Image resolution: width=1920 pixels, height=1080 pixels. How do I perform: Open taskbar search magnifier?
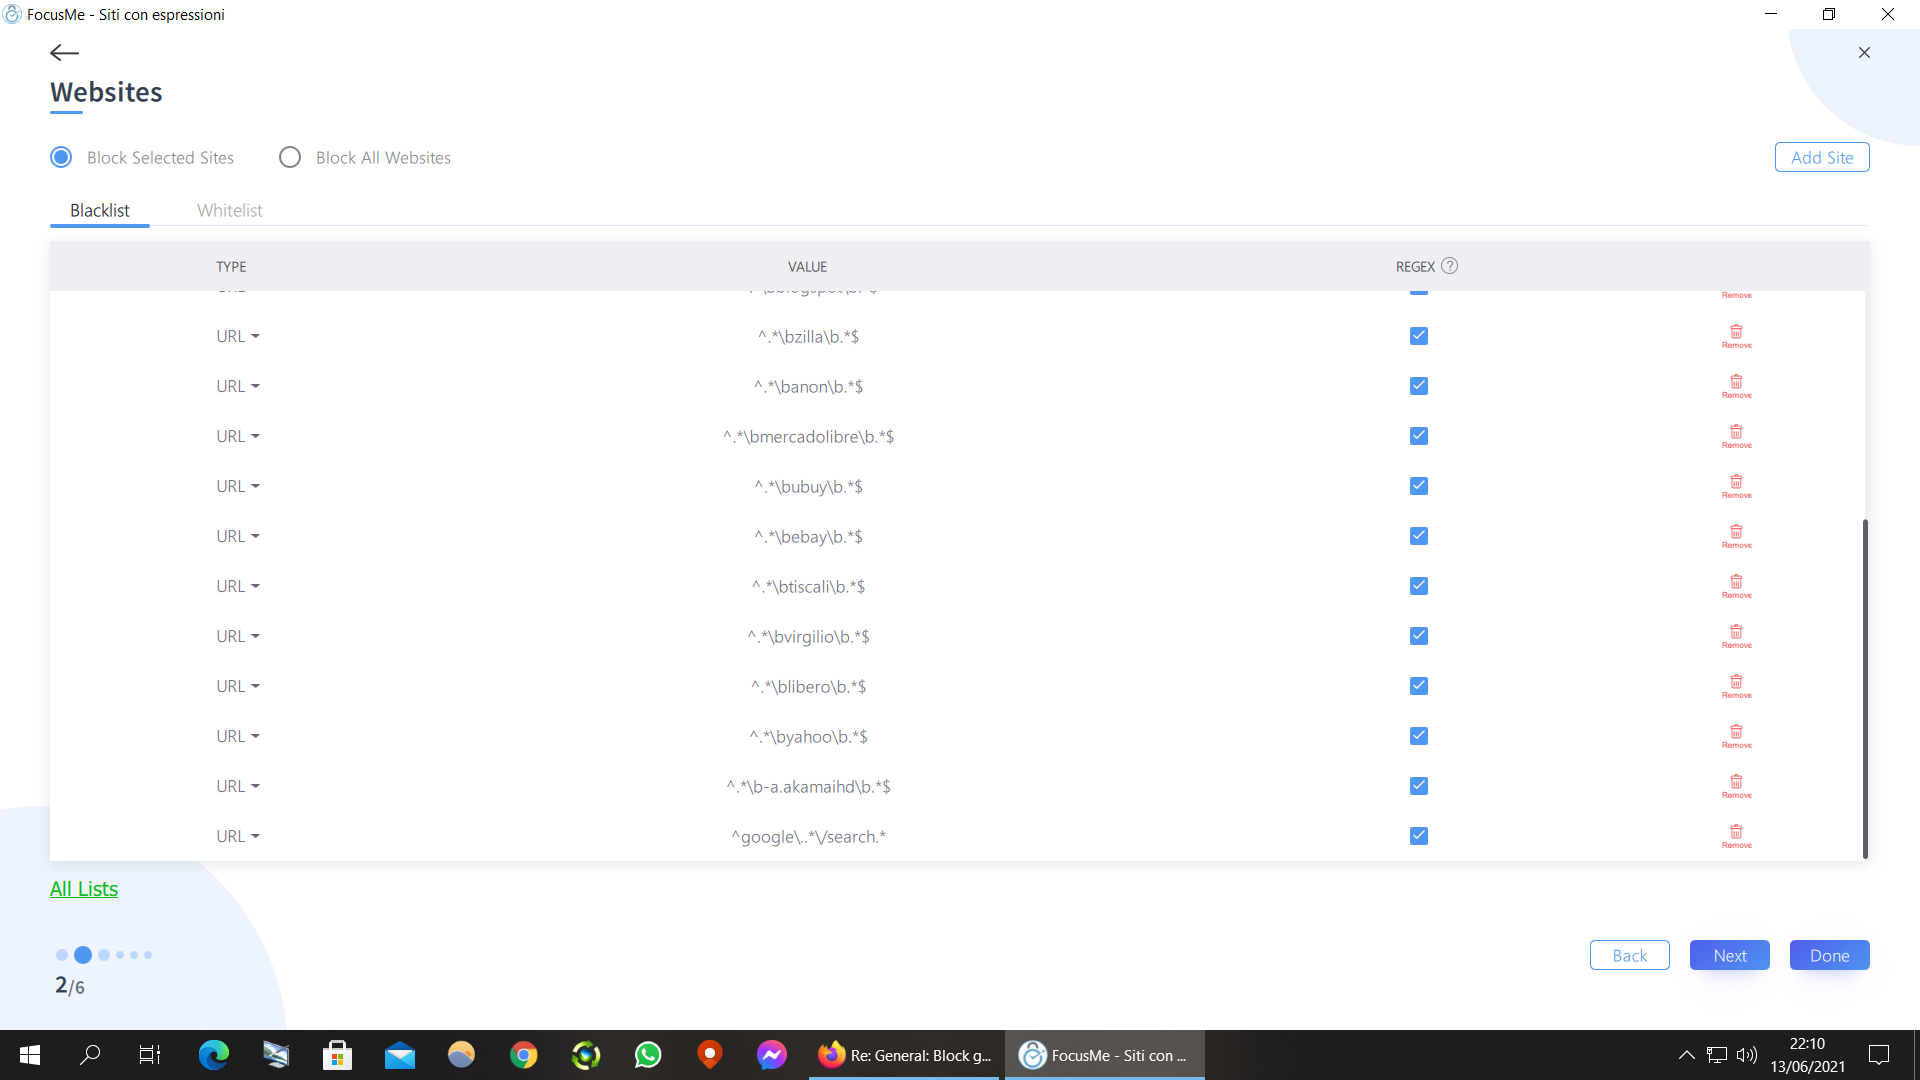90,1055
